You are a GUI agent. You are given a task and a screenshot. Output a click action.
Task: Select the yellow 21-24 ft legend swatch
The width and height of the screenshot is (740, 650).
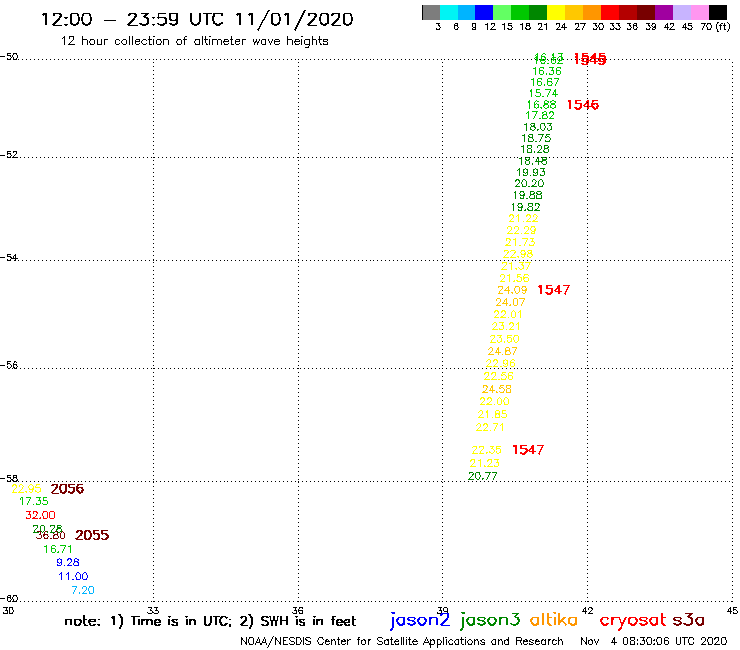coord(556,12)
